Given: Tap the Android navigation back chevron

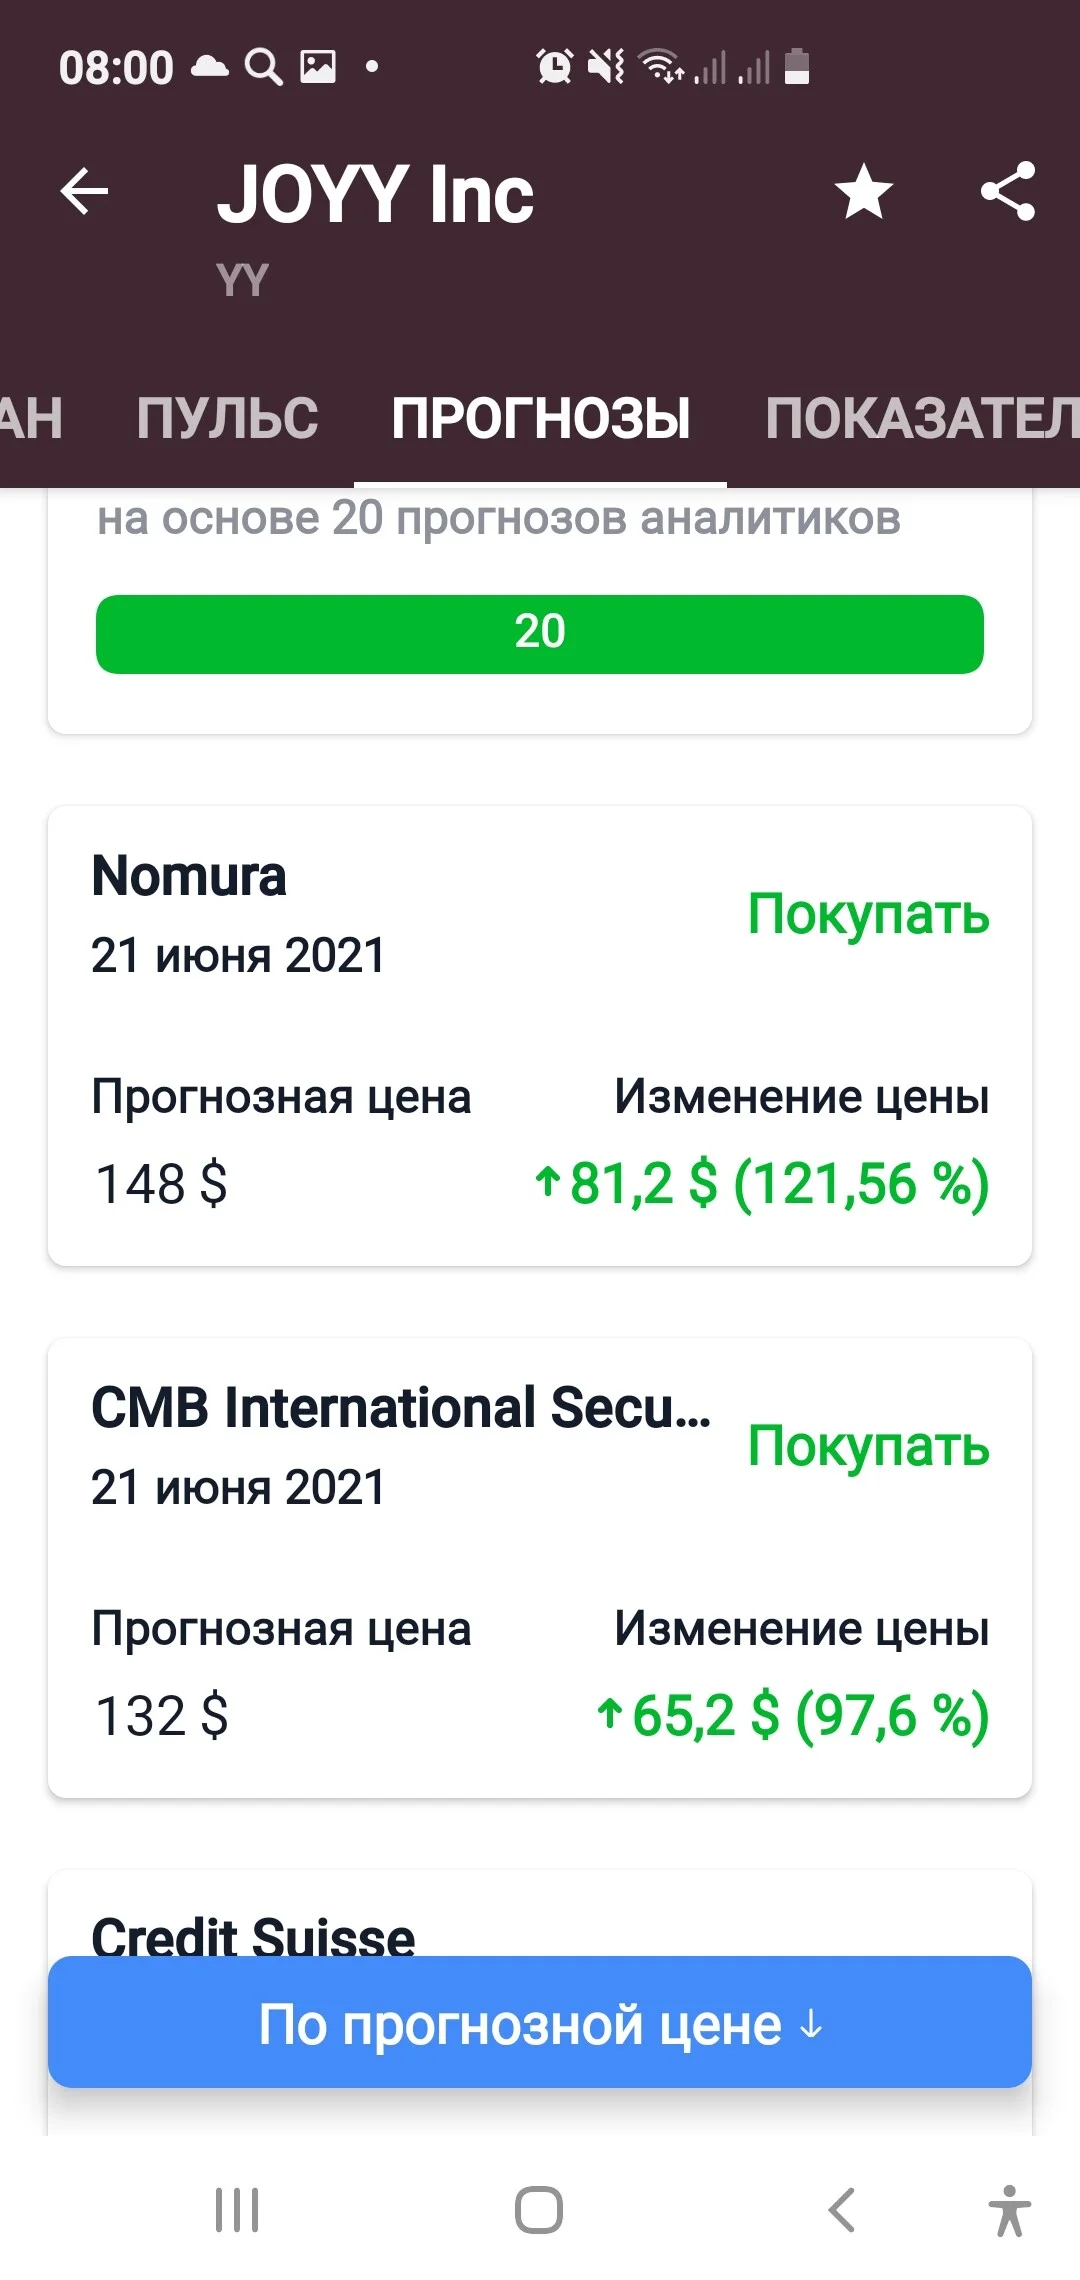Looking at the screenshot, I should pos(842,2210).
